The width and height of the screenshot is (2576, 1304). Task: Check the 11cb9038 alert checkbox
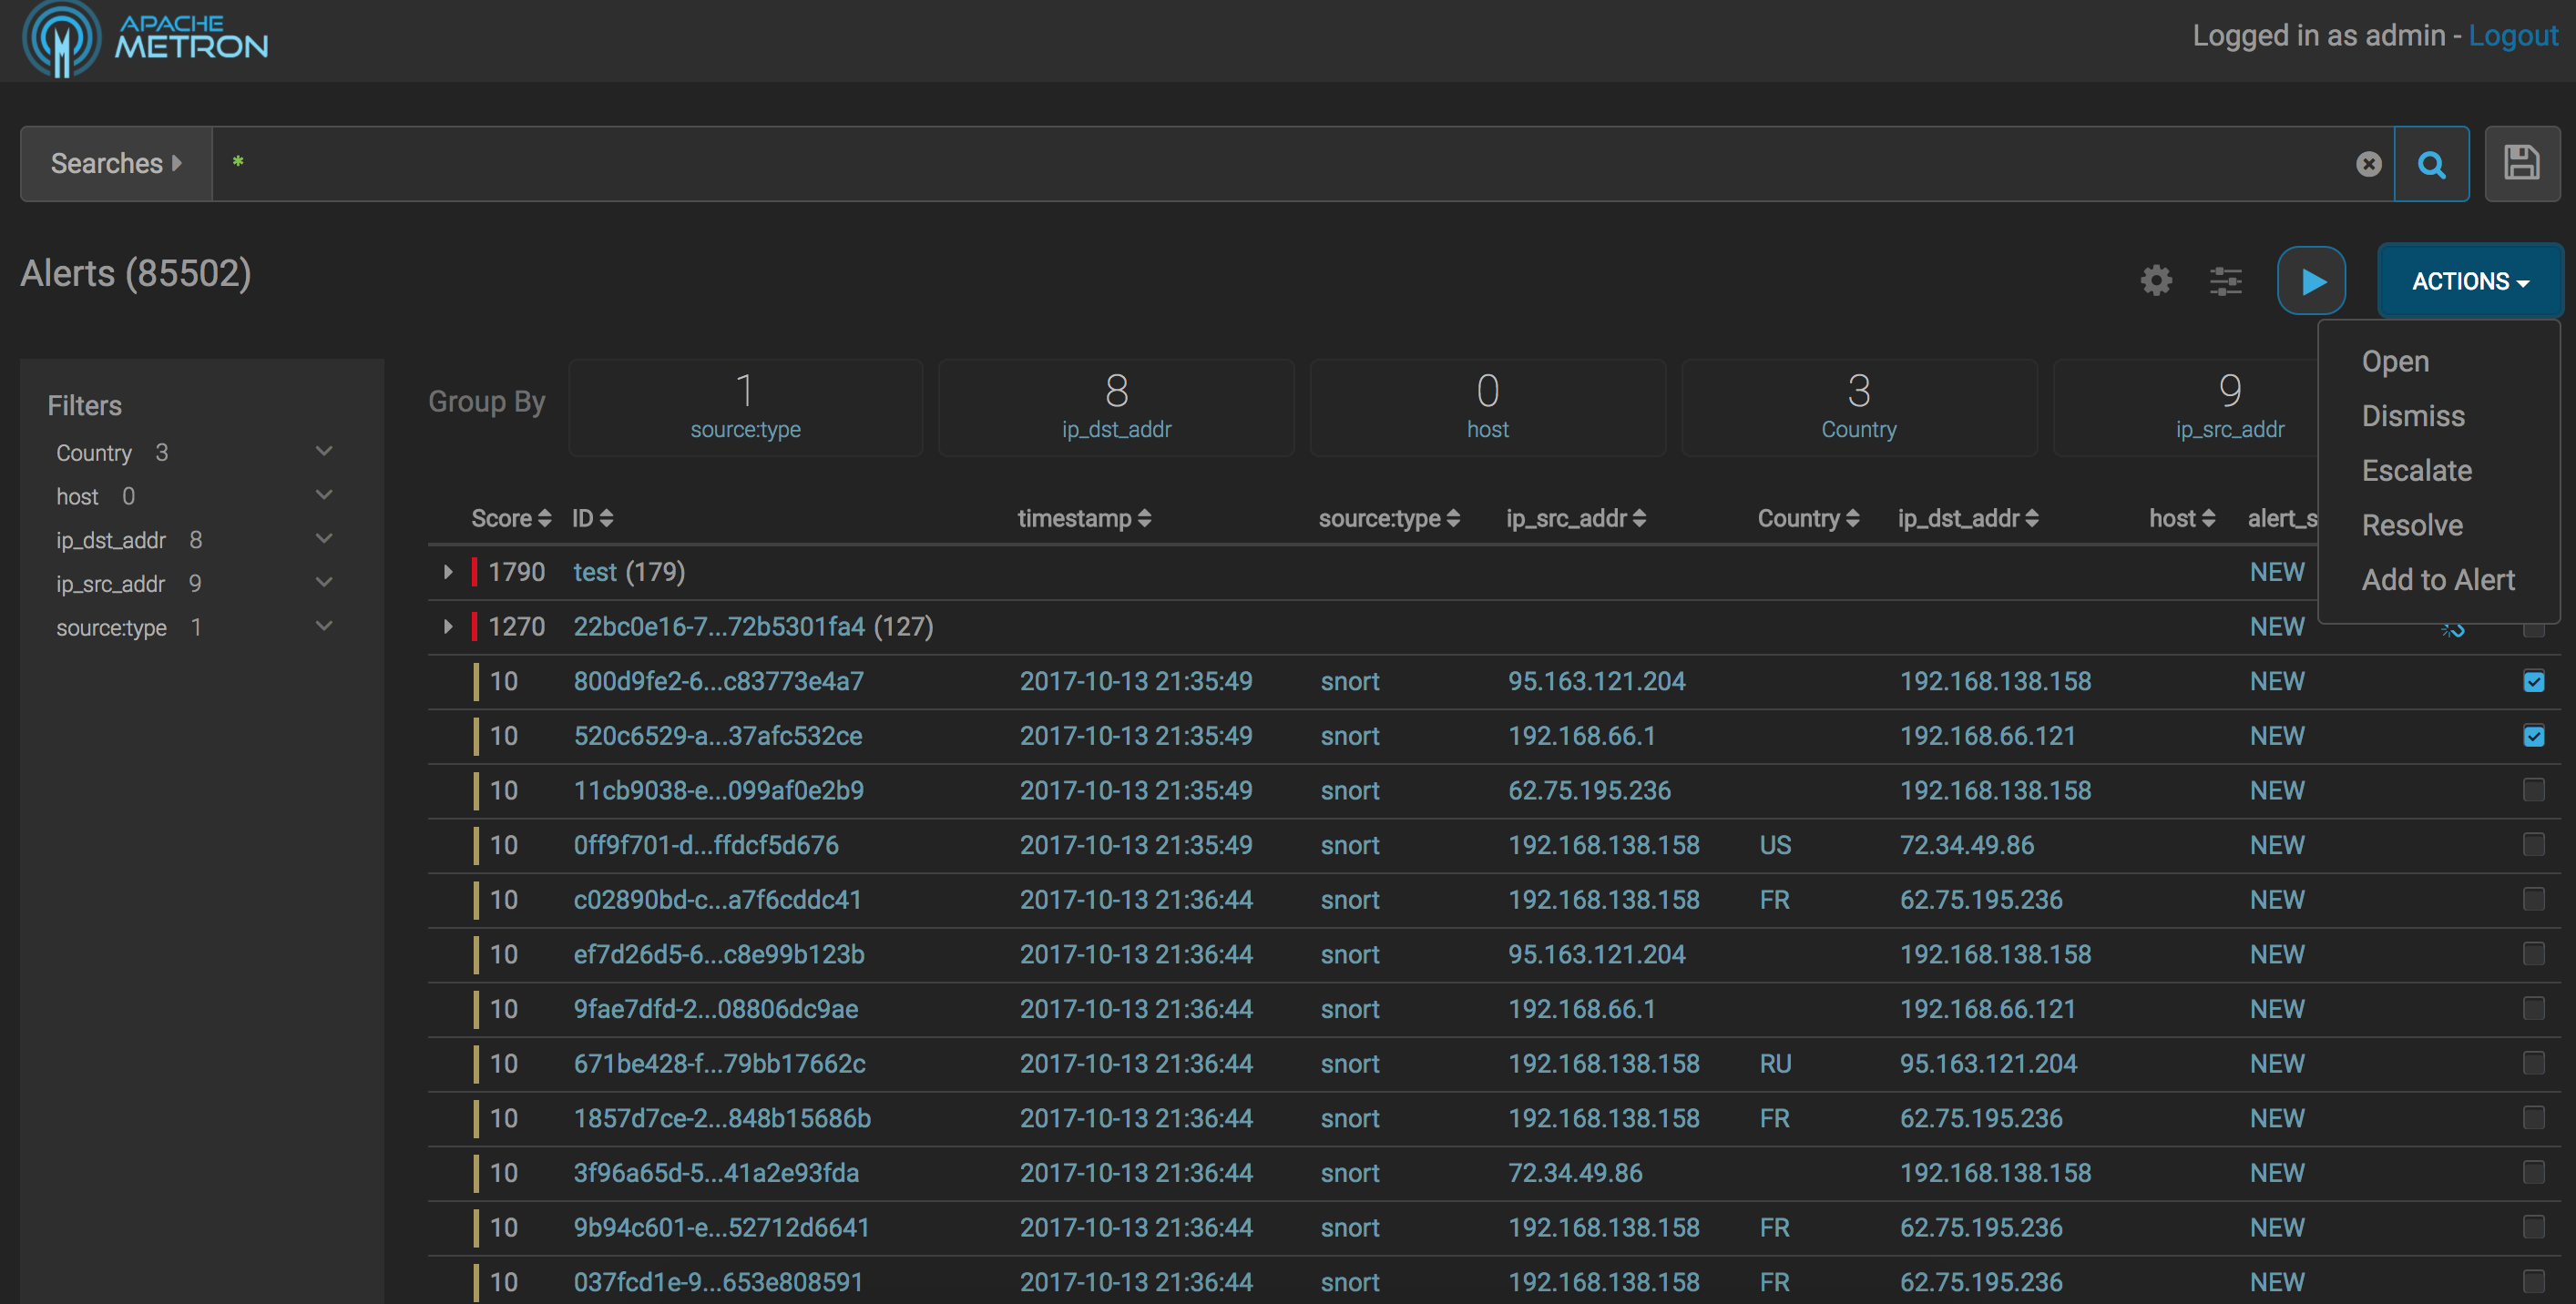2533,790
